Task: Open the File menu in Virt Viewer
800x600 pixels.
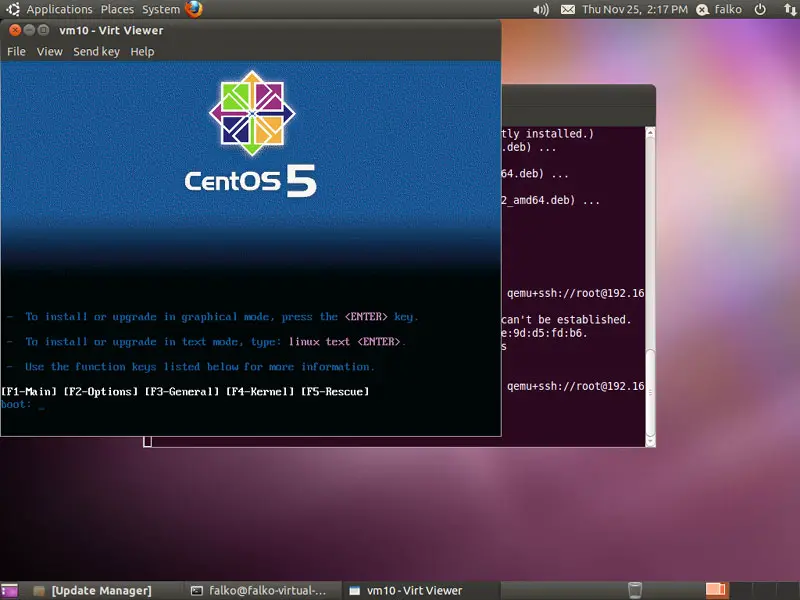Action: tap(17, 51)
